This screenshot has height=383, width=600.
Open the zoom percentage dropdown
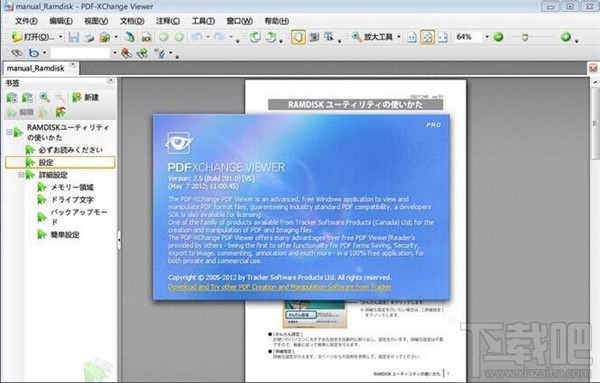[x=487, y=37]
